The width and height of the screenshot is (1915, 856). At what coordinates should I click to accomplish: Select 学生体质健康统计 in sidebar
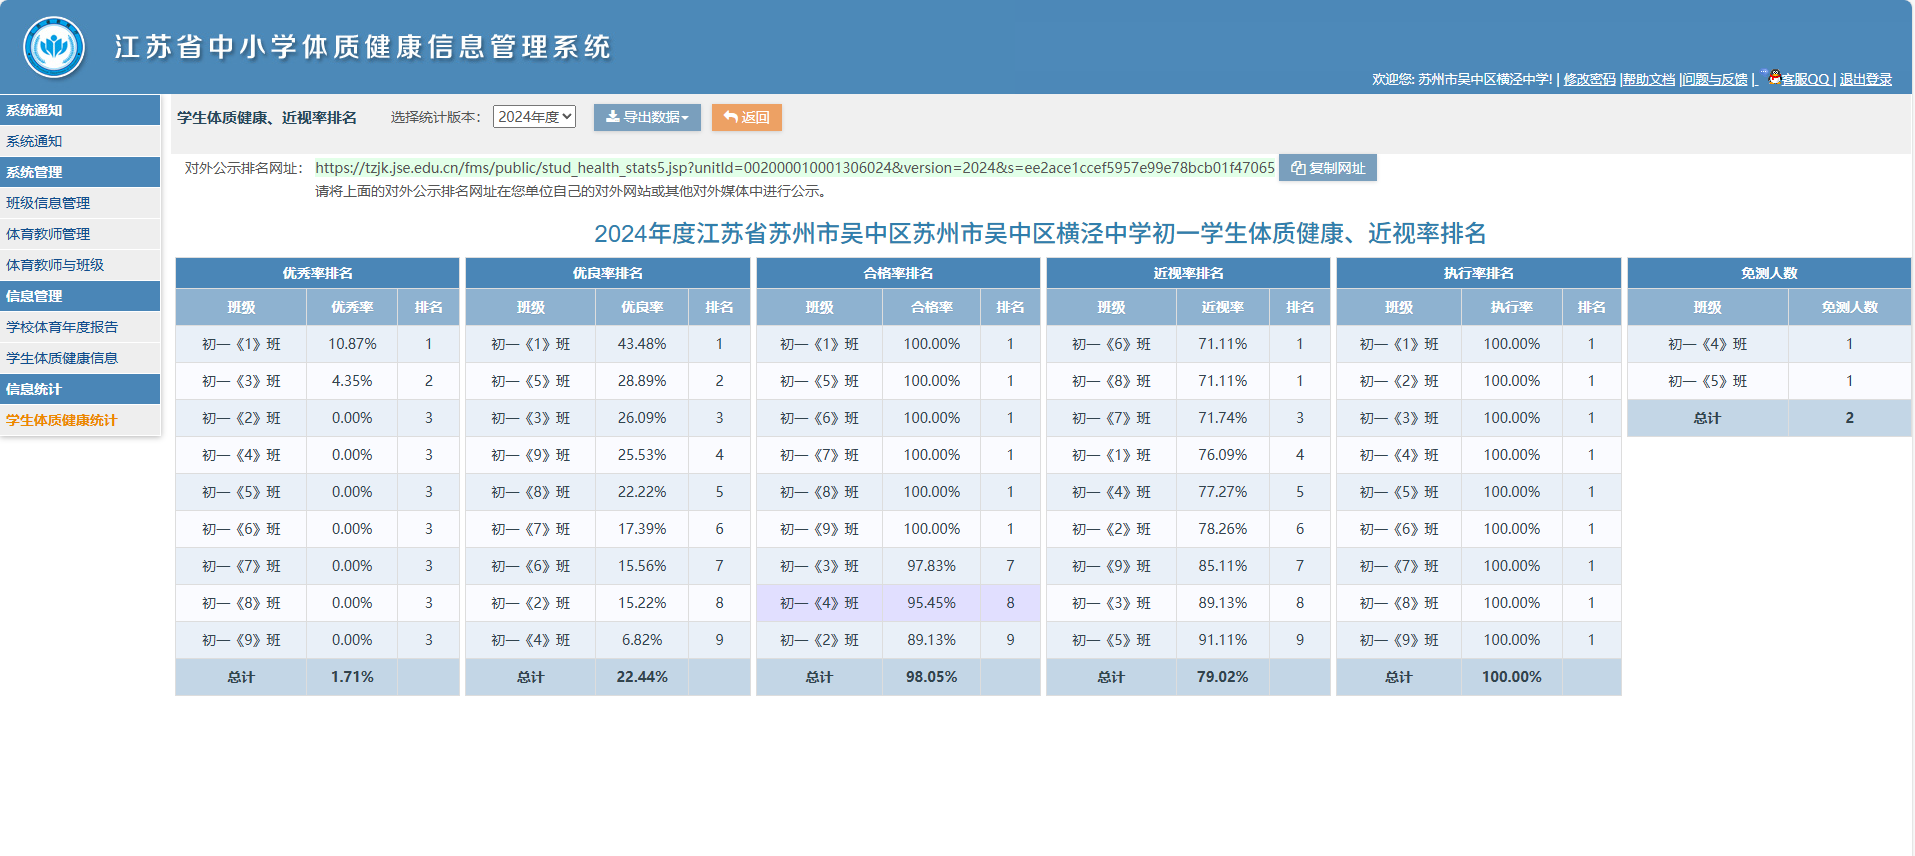pyautogui.click(x=80, y=420)
